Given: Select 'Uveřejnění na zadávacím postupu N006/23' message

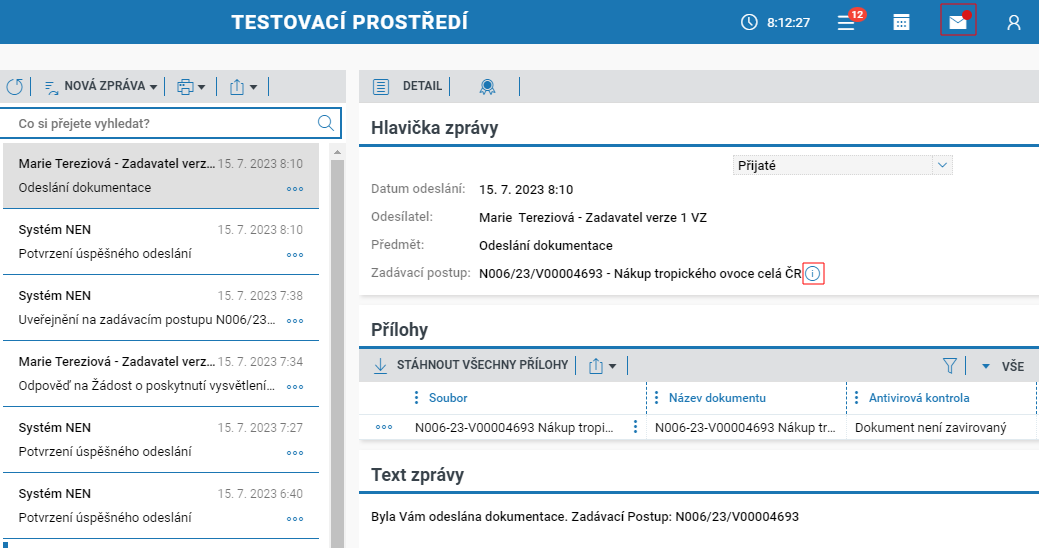Looking at the screenshot, I should pyautogui.click(x=161, y=307).
